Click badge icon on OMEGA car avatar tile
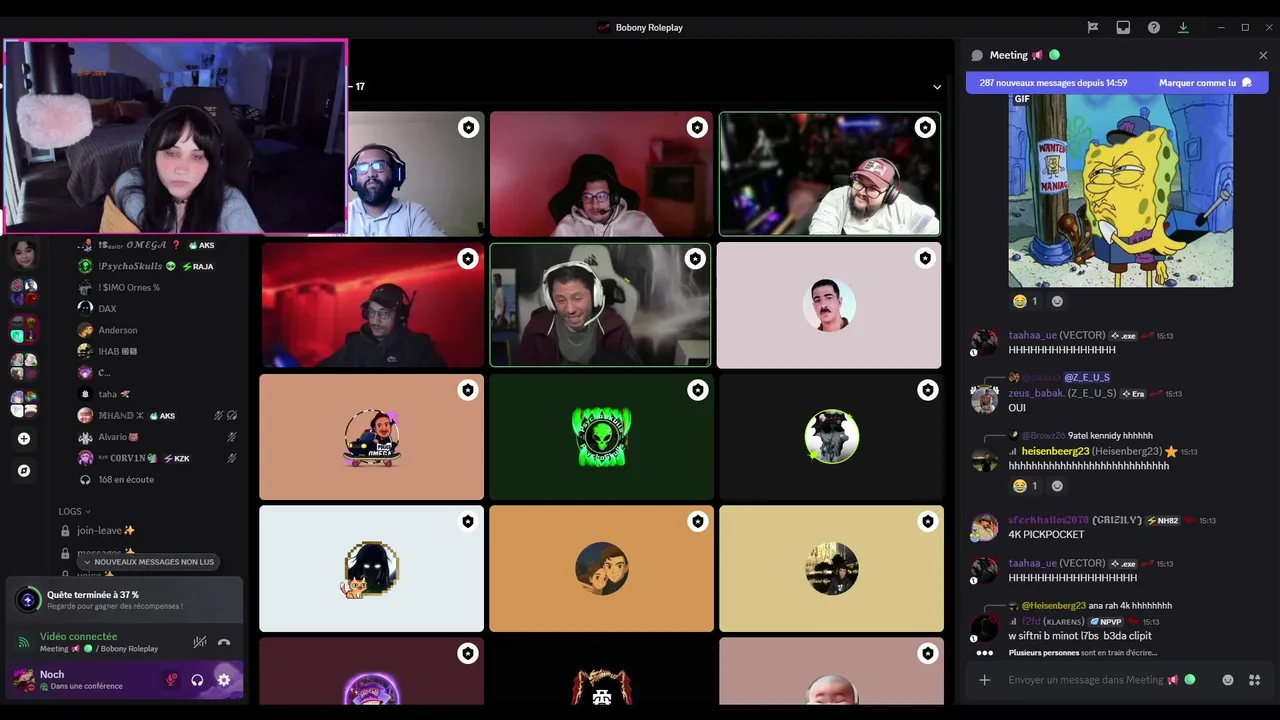 tap(467, 390)
